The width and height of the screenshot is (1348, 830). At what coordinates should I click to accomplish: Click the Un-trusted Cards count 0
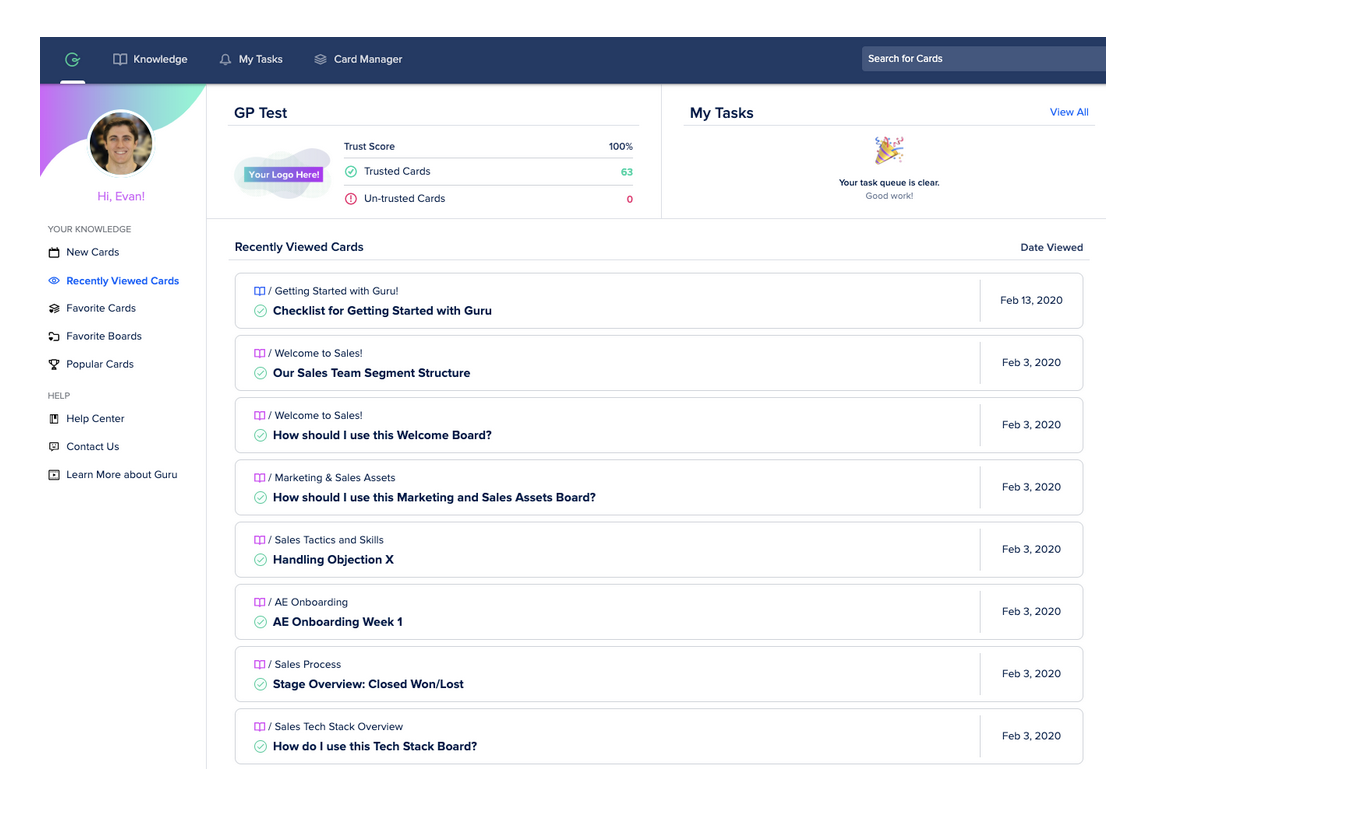click(630, 199)
